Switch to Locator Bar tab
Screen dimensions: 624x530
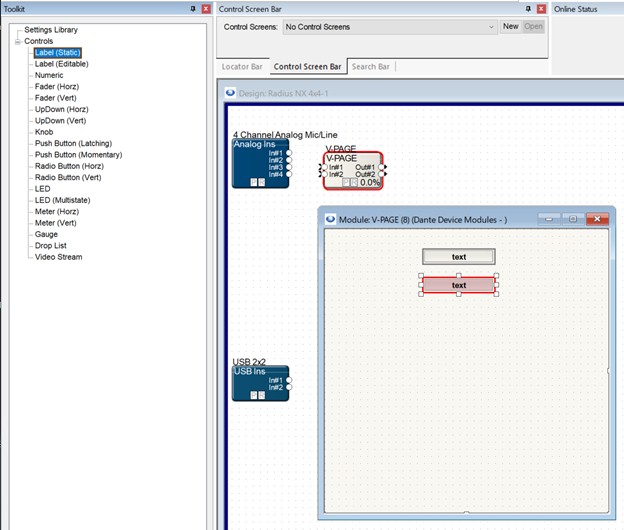242,66
